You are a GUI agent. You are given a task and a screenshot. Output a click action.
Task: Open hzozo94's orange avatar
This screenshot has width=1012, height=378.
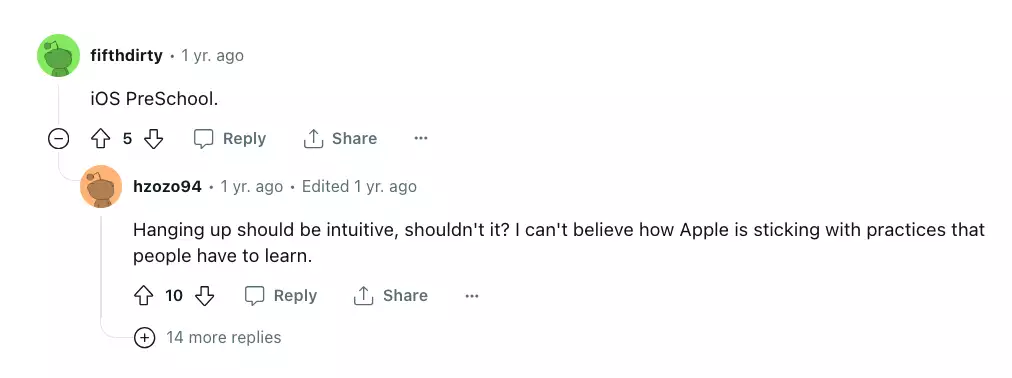click(101, 186)
